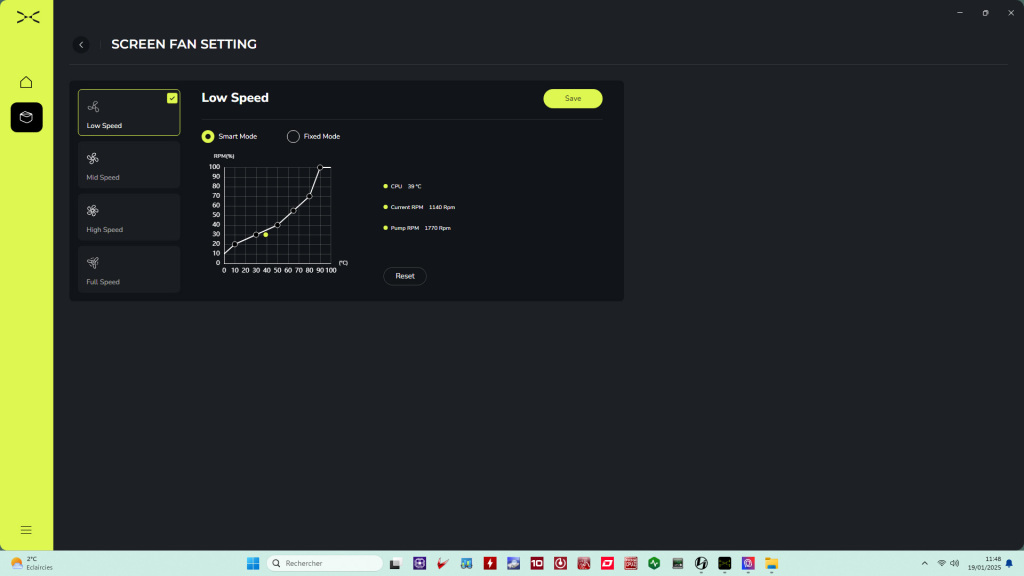1024x576 pixels.
Task: Click the fan curve point at 90°C
Action: point(320,167)
